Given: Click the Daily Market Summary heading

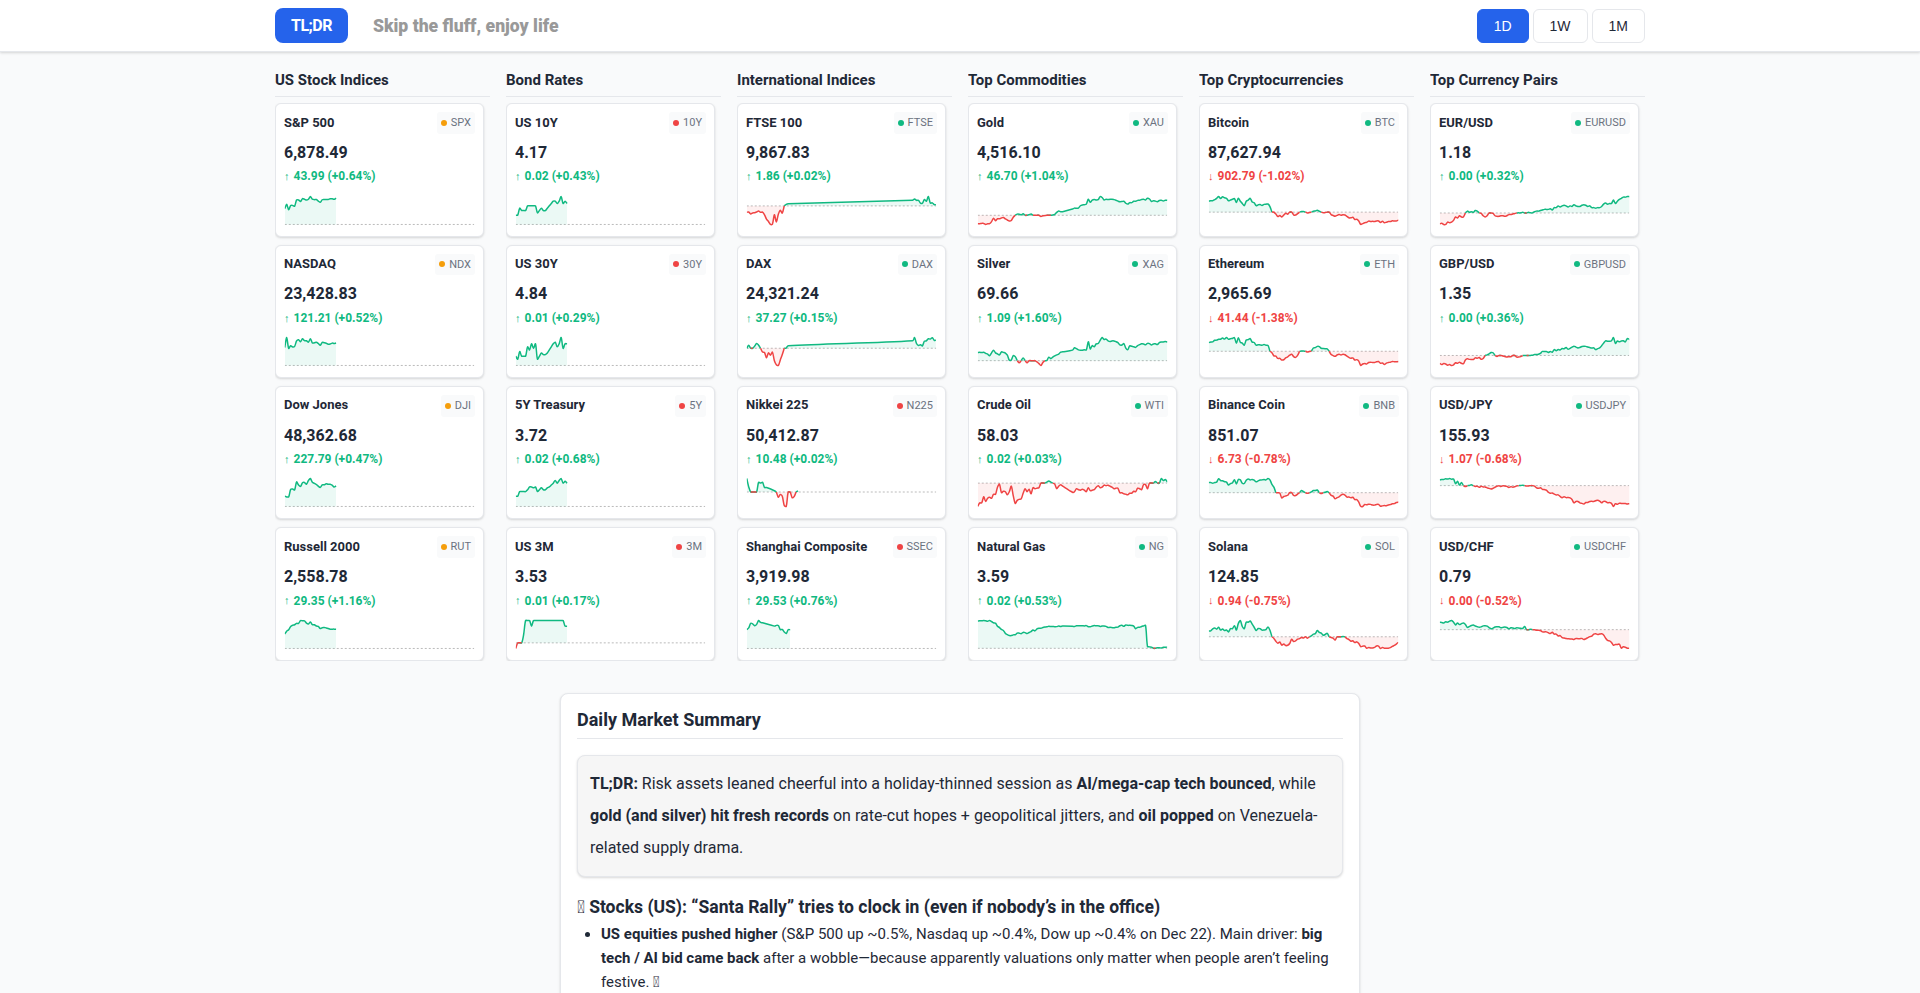Looking at the screenshot, I should [668, 720].
